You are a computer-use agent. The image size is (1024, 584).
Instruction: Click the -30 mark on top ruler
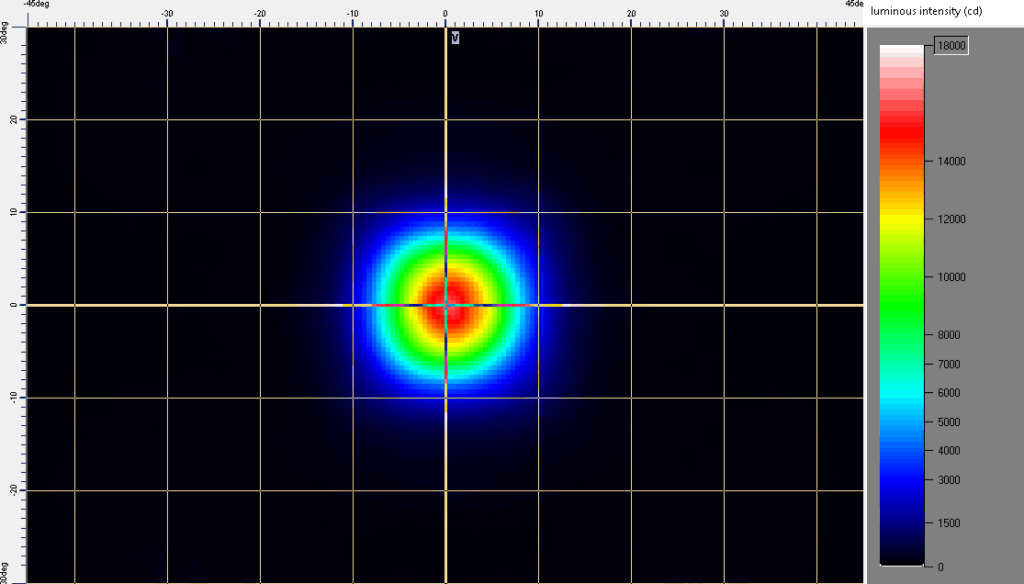tap(167, 14)
